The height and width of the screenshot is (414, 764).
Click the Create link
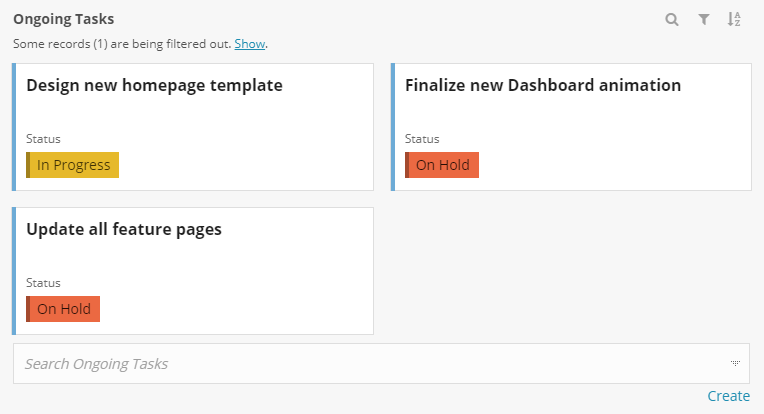[728, 396]
